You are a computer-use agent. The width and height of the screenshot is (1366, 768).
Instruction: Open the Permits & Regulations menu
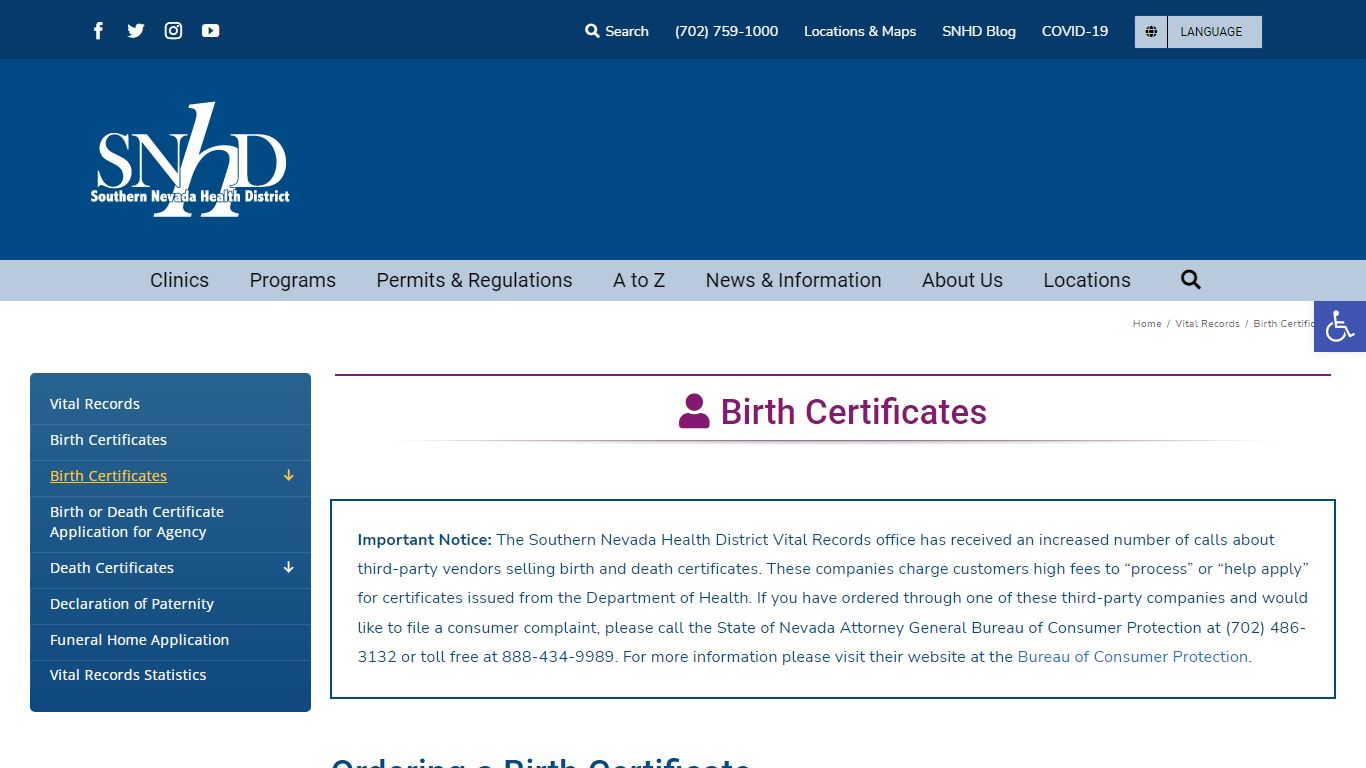[474, 280]
